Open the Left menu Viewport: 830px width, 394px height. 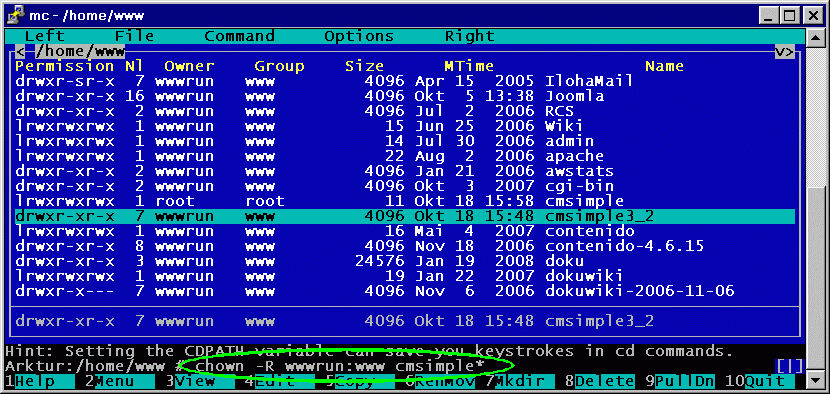click(x=44, y=36)
